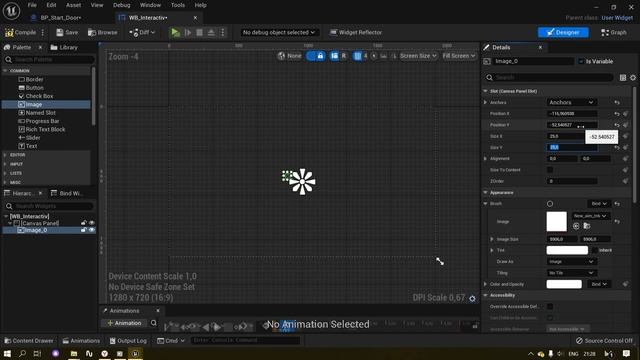Open compile options ellipsis next to Compile
The width and height of the screenshot is (640, 360).
click(42, 32)
